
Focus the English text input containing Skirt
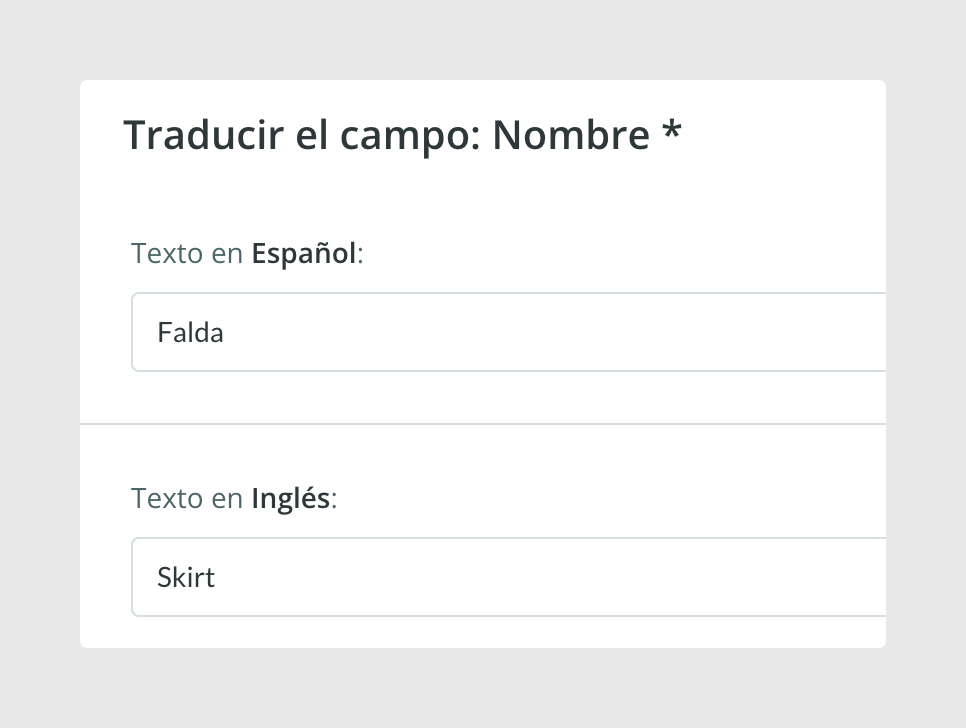[509, 577]
